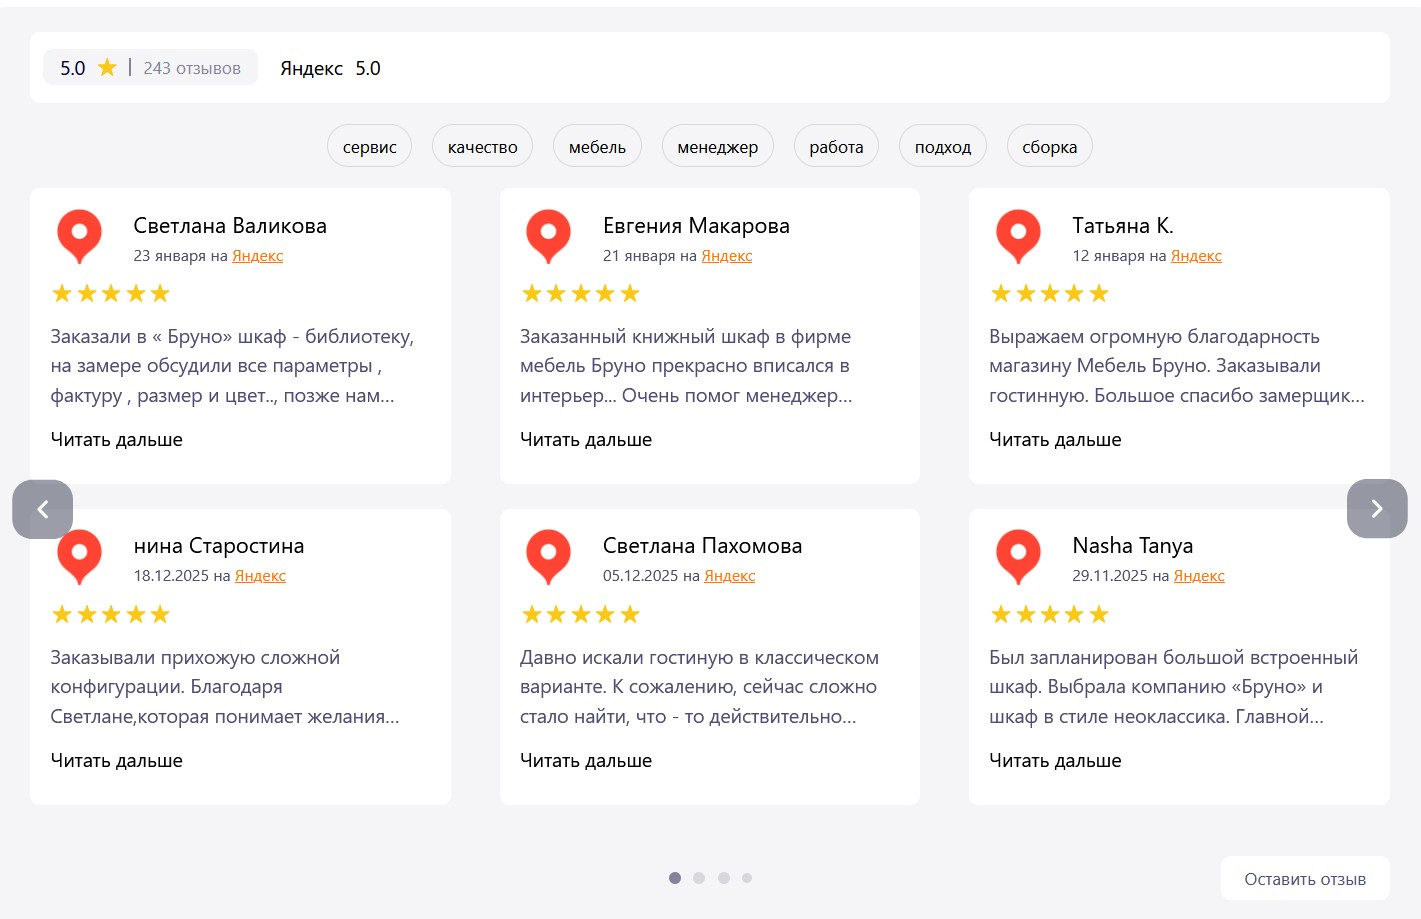1421x919 pixels.
Task: Expand Светлана Валикова's review with Читать дальше
Action: point(117,440)
